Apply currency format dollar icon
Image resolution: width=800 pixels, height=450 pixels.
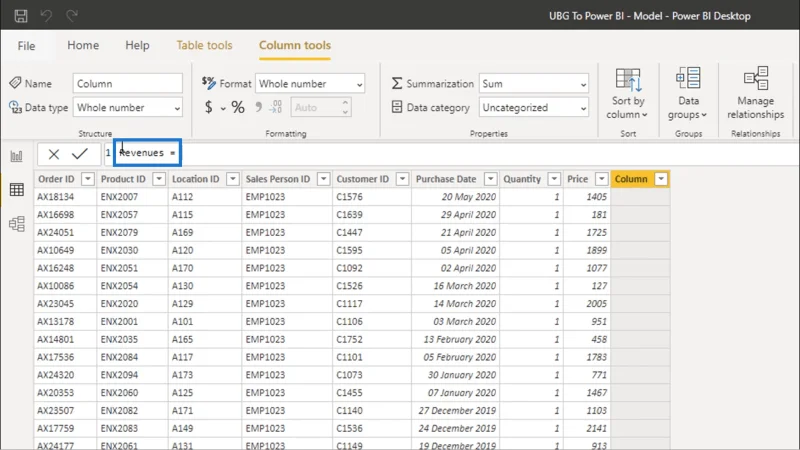pyautogui.click(x=208, y=107)
